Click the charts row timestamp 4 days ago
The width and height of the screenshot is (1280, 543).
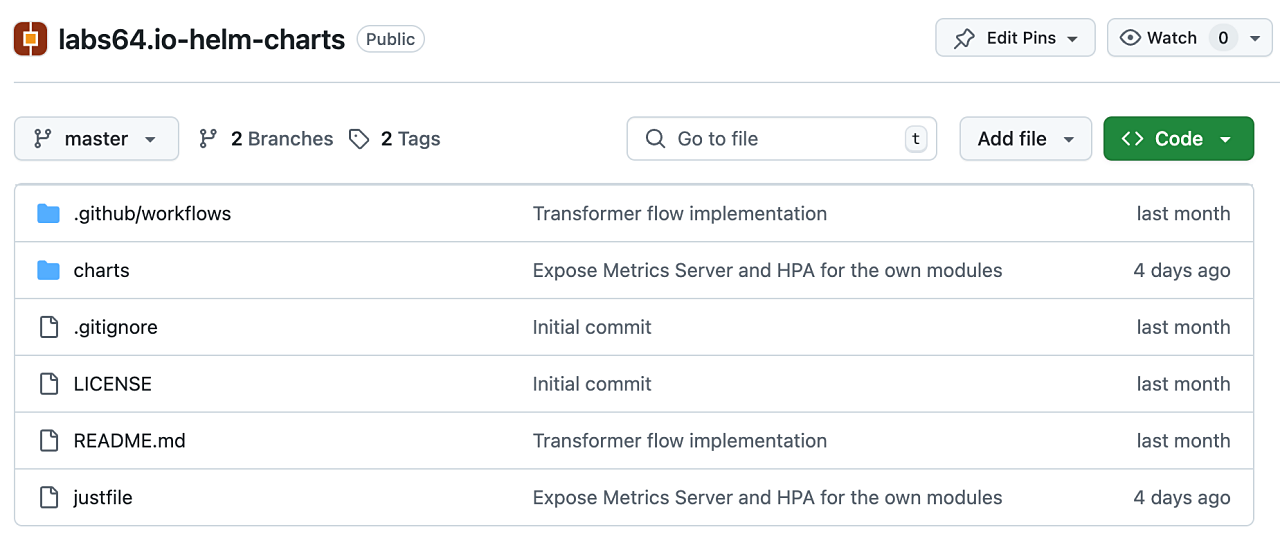coord(1182,270)
